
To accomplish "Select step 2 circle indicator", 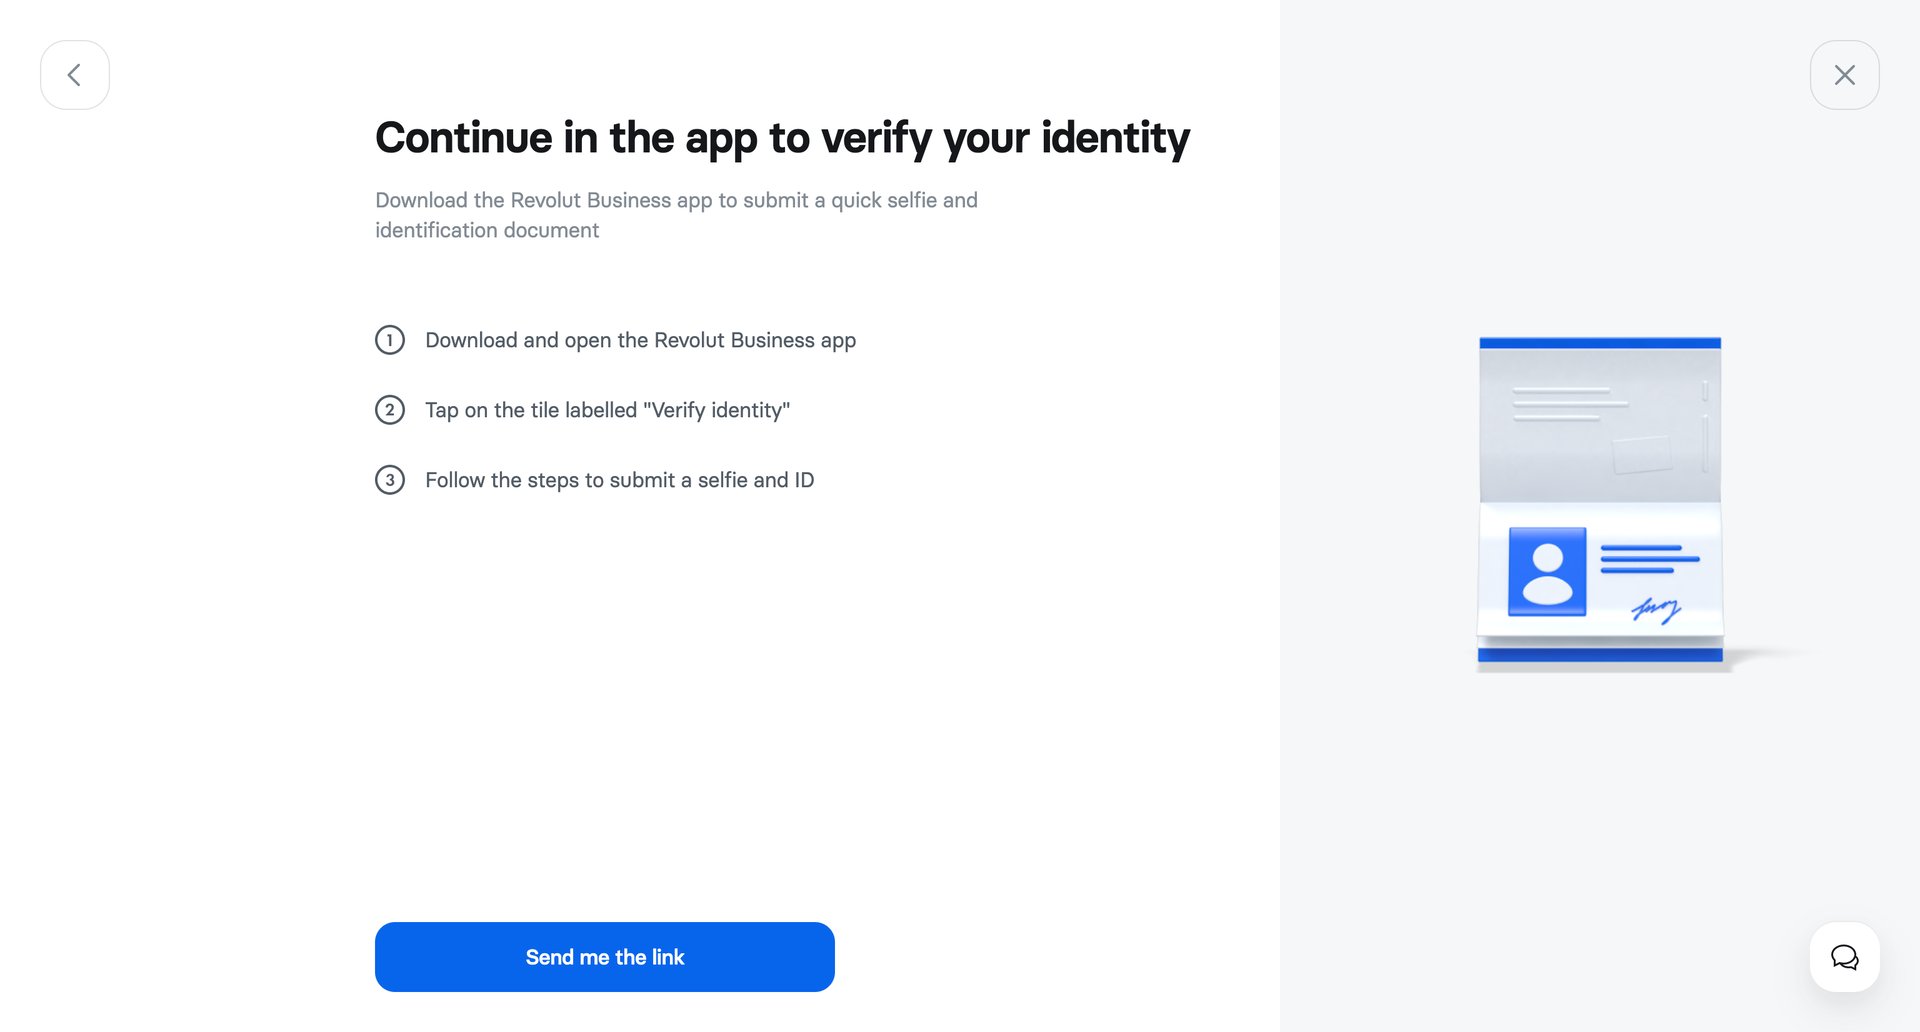I will tap(389, 410).
